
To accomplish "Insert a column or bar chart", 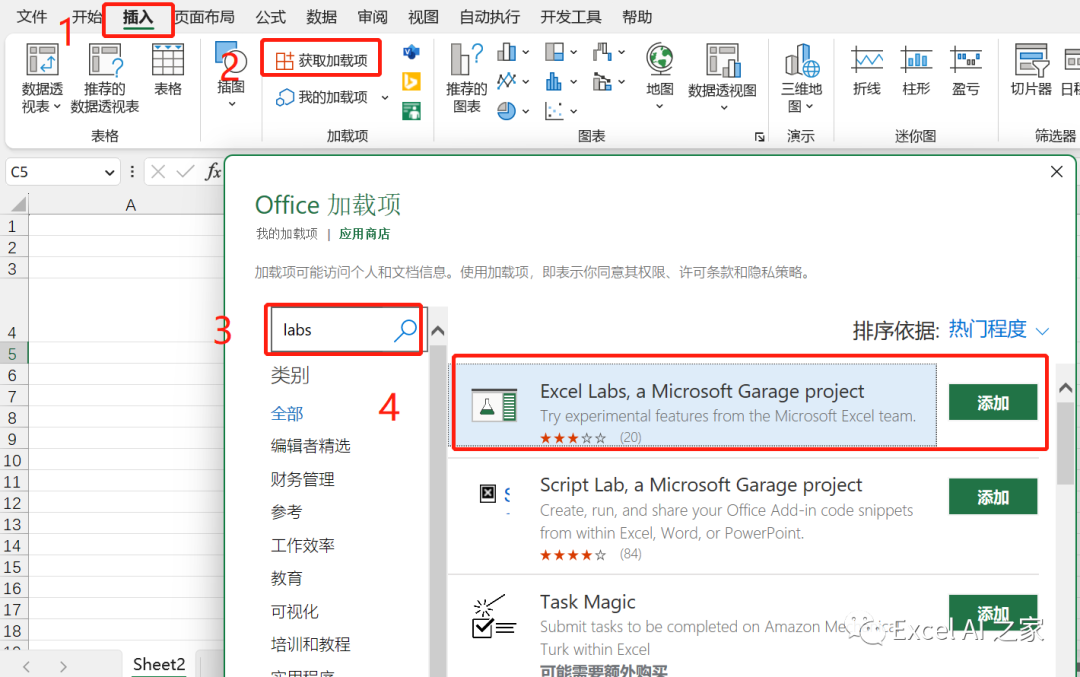I will (x=513, y=52).
